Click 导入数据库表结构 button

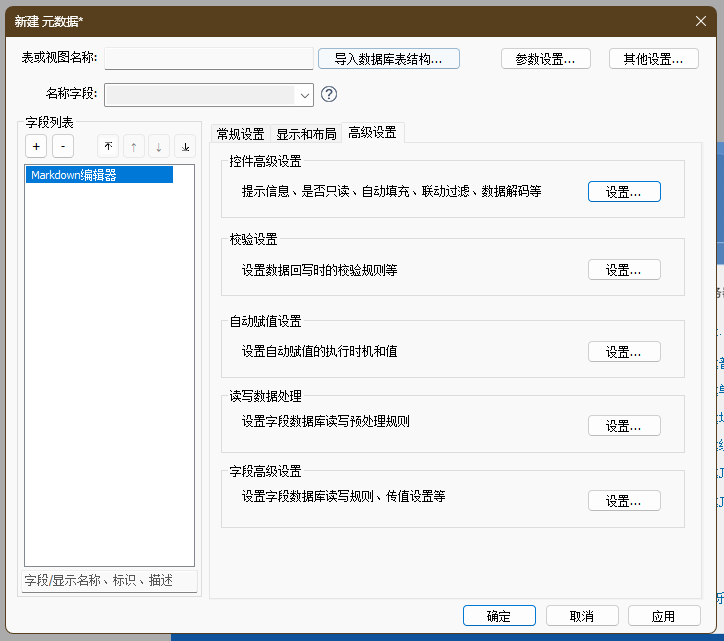click(x=388, y=59)
